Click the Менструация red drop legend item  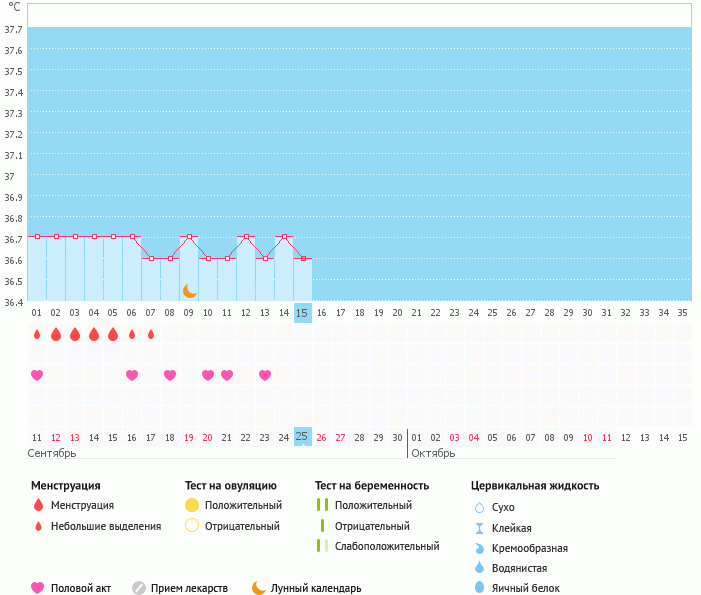(38, 505)
